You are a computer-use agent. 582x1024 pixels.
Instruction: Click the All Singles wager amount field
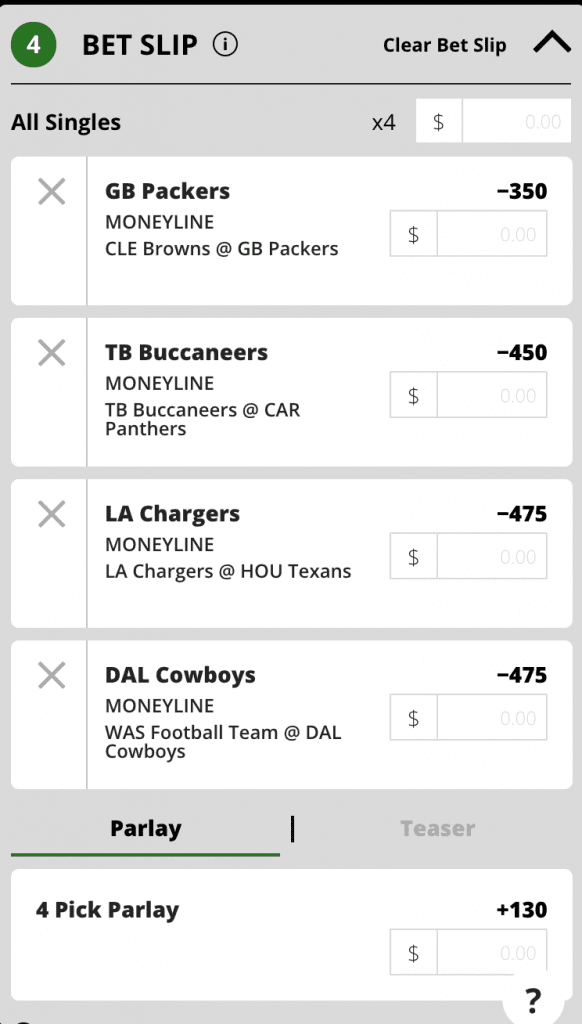point(493,121)
